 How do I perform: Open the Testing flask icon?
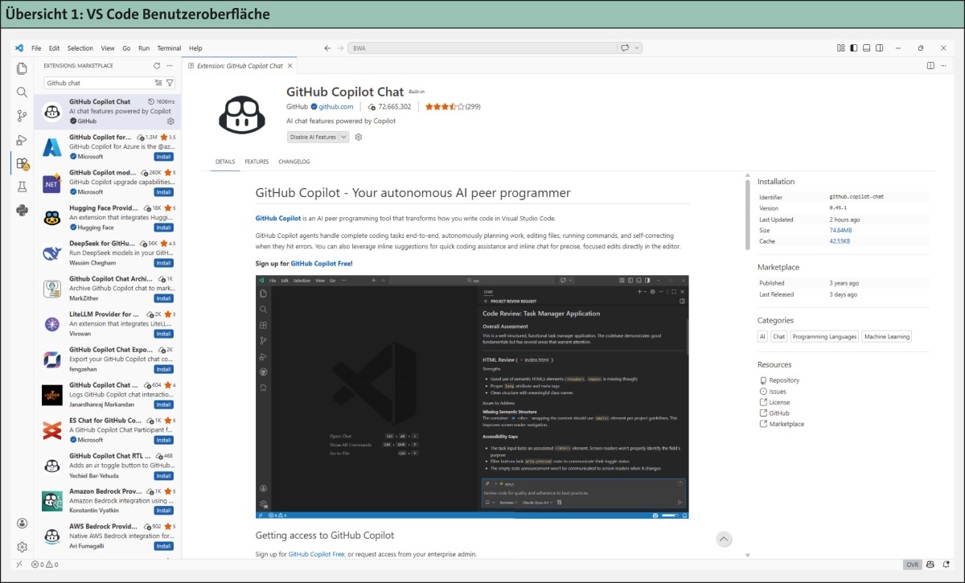point(22,187)
